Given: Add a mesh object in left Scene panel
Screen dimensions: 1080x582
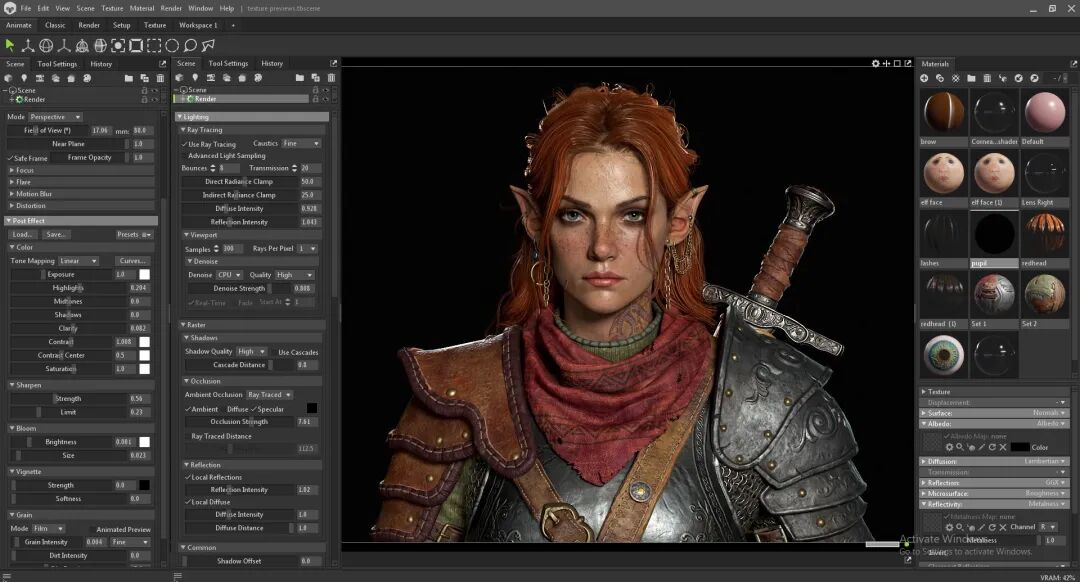Looking at the screenshot, I should pos(8,79).
